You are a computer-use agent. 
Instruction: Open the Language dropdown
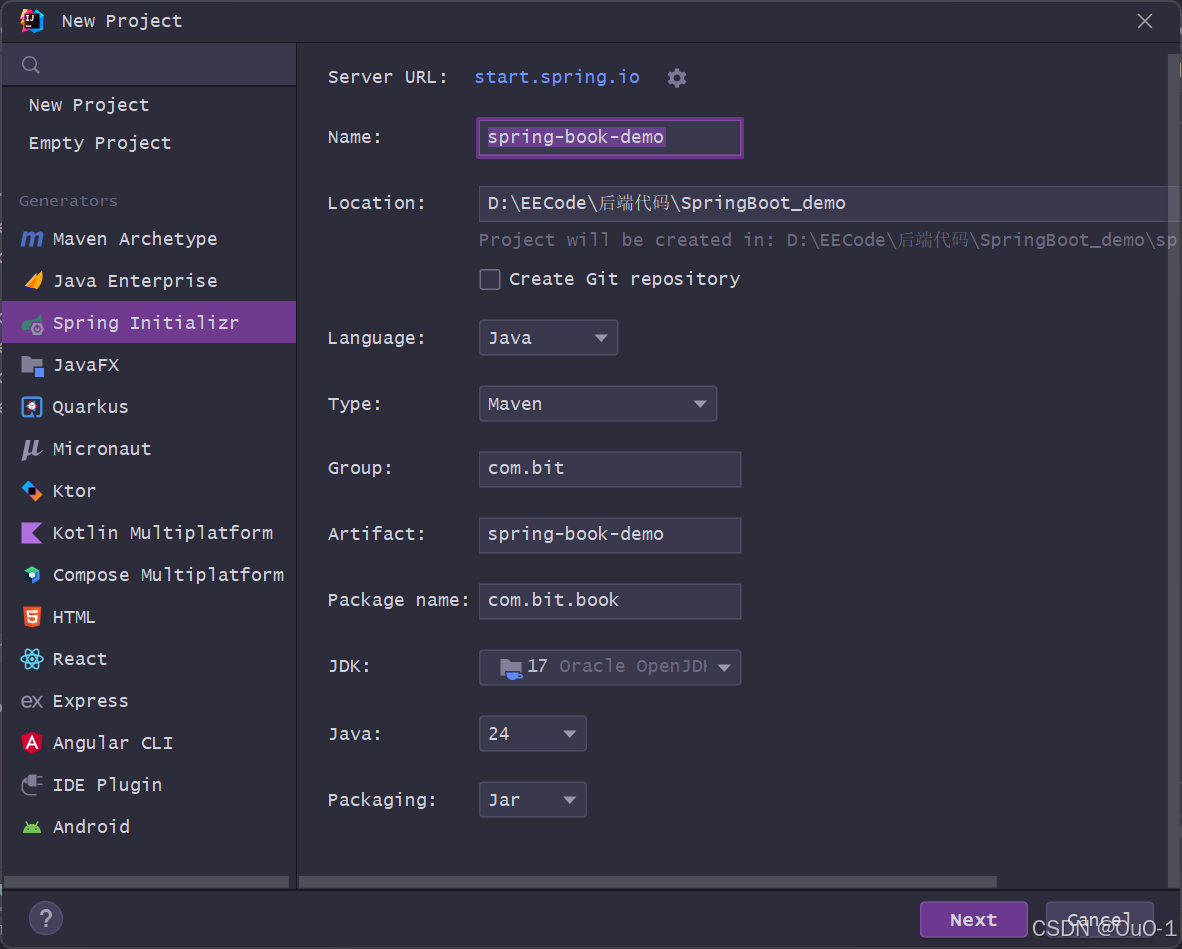click(548, 338)
